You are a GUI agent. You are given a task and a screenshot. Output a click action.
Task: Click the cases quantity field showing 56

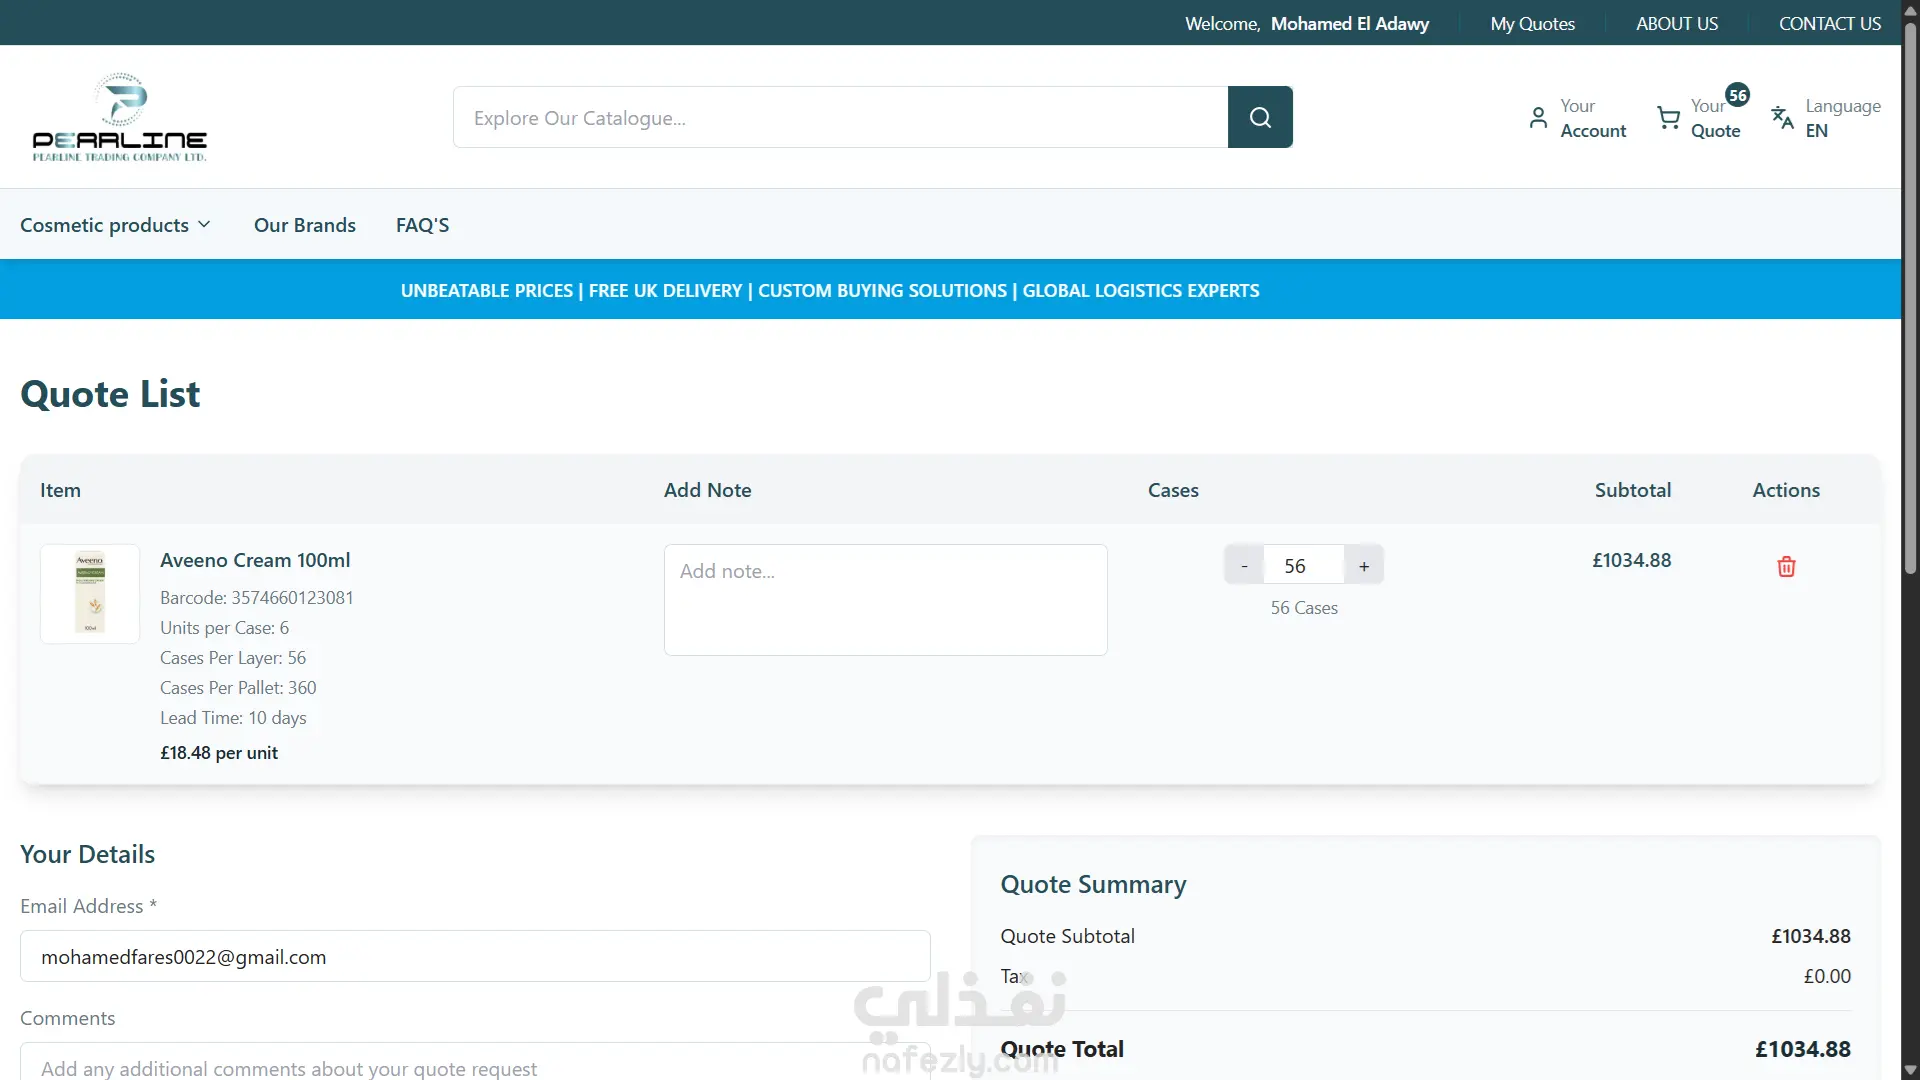coord(1304,566)
